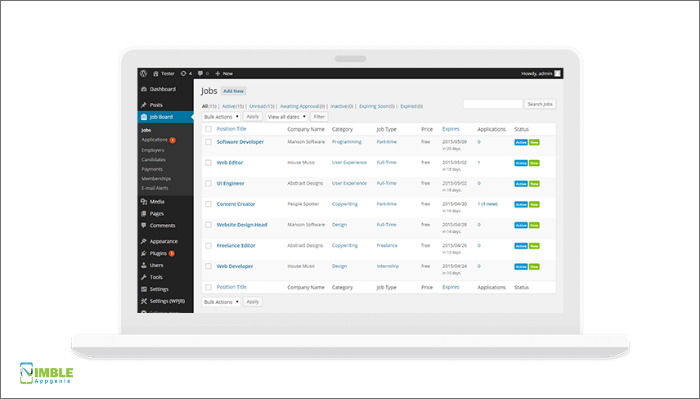Filter jobs by Awaiting Approval link
This screenshot has width=700, height=399.
[x=302, y=106]
